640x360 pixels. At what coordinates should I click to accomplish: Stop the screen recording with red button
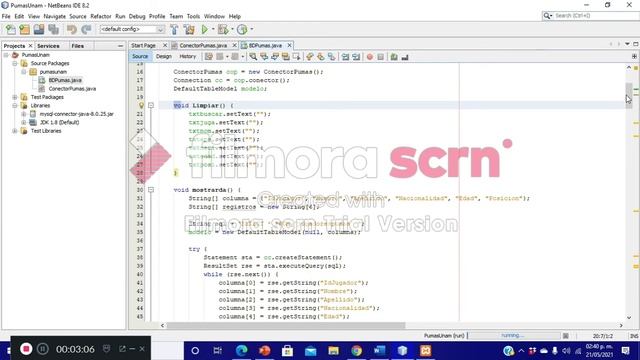click(x=26, y=349)
